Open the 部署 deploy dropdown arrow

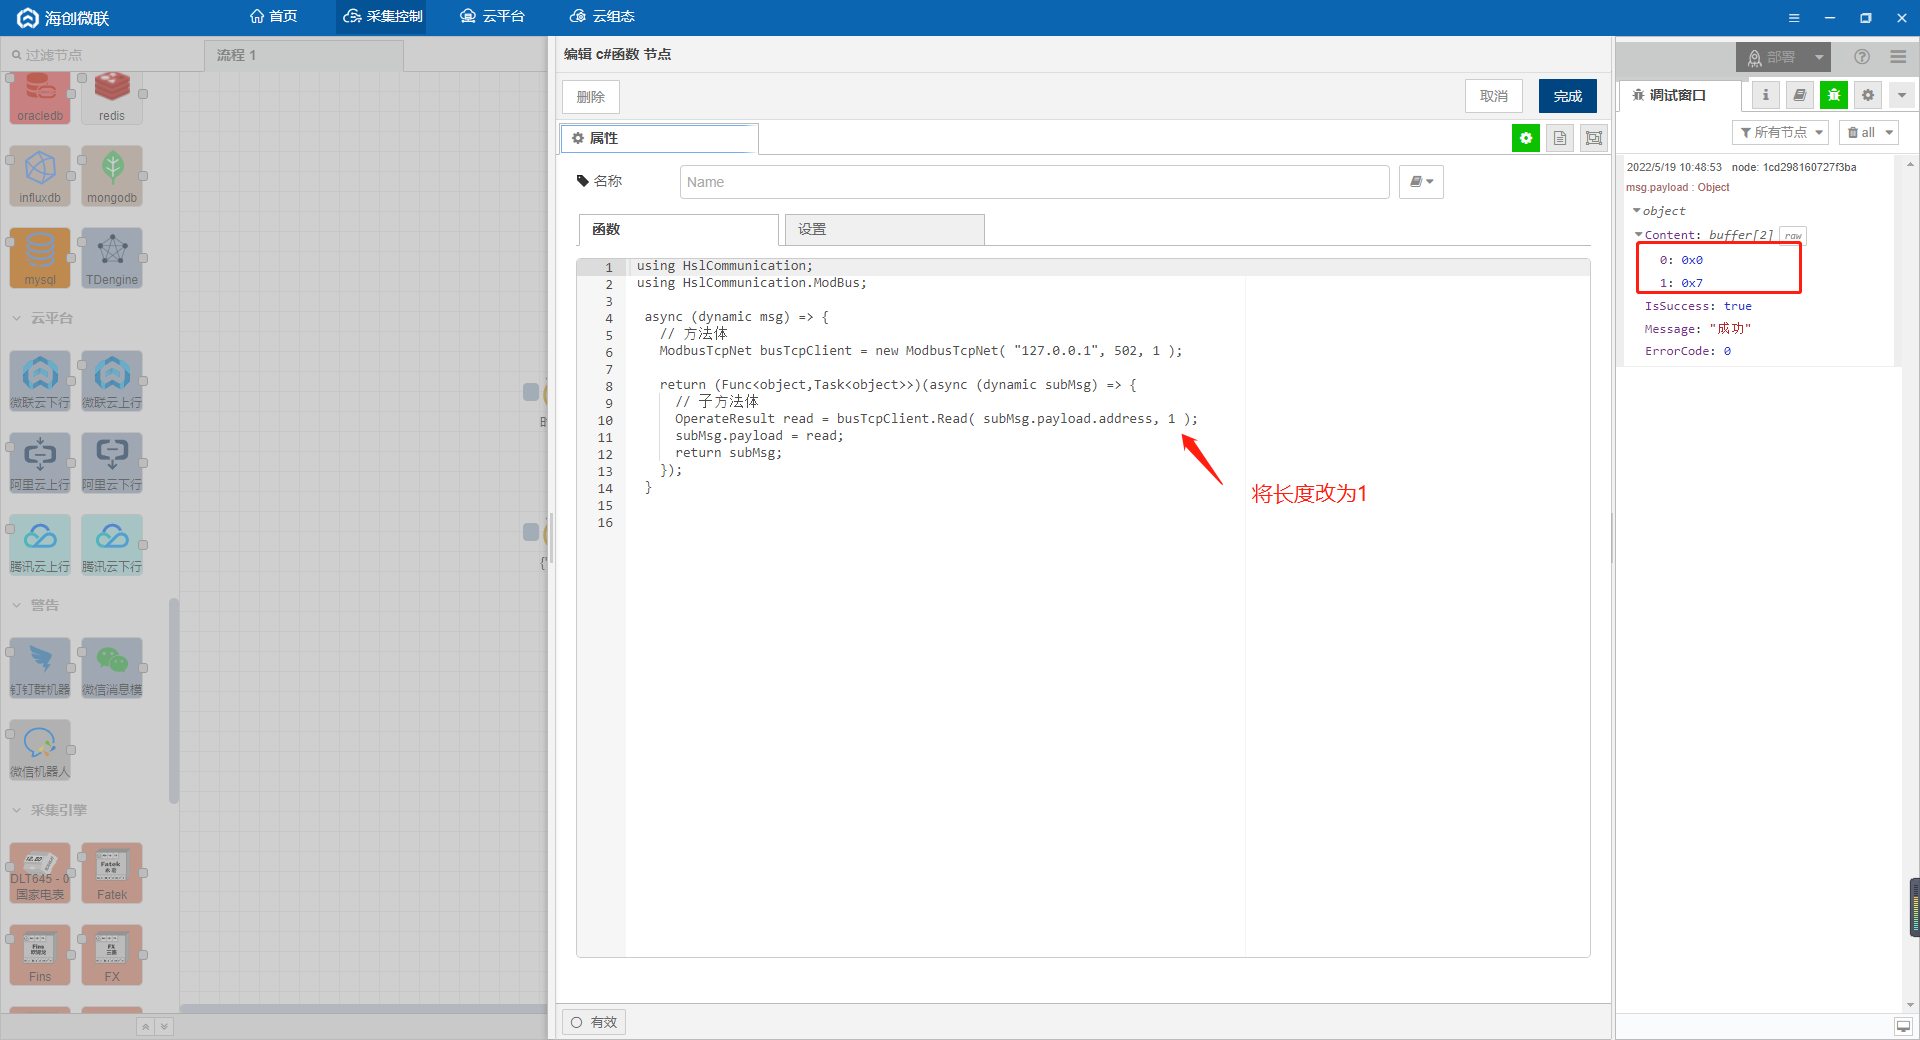(1819, 57)
